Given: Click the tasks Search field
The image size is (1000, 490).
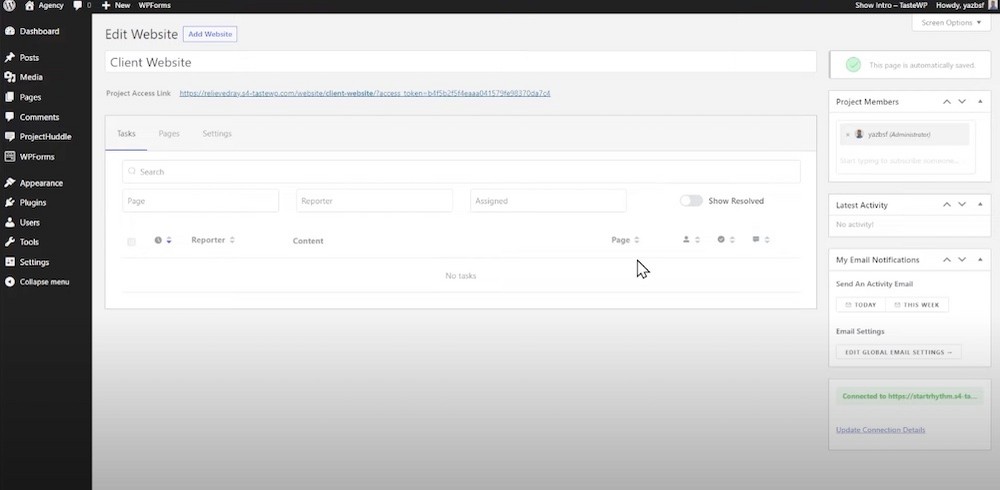Looking at the screenshot, I should (x=461, y=172).
